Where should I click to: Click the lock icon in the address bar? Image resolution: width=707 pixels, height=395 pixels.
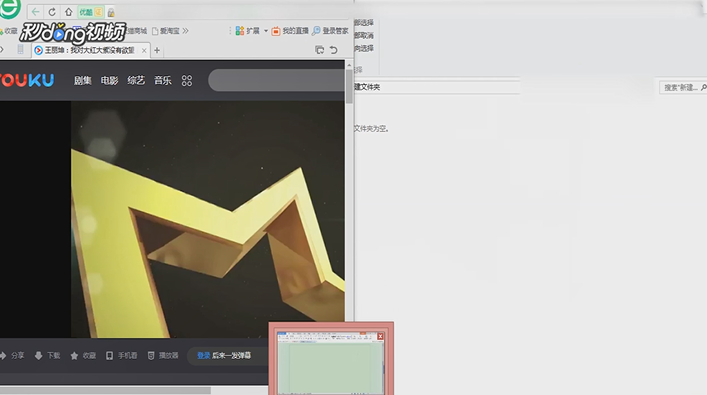click(111, 13)
